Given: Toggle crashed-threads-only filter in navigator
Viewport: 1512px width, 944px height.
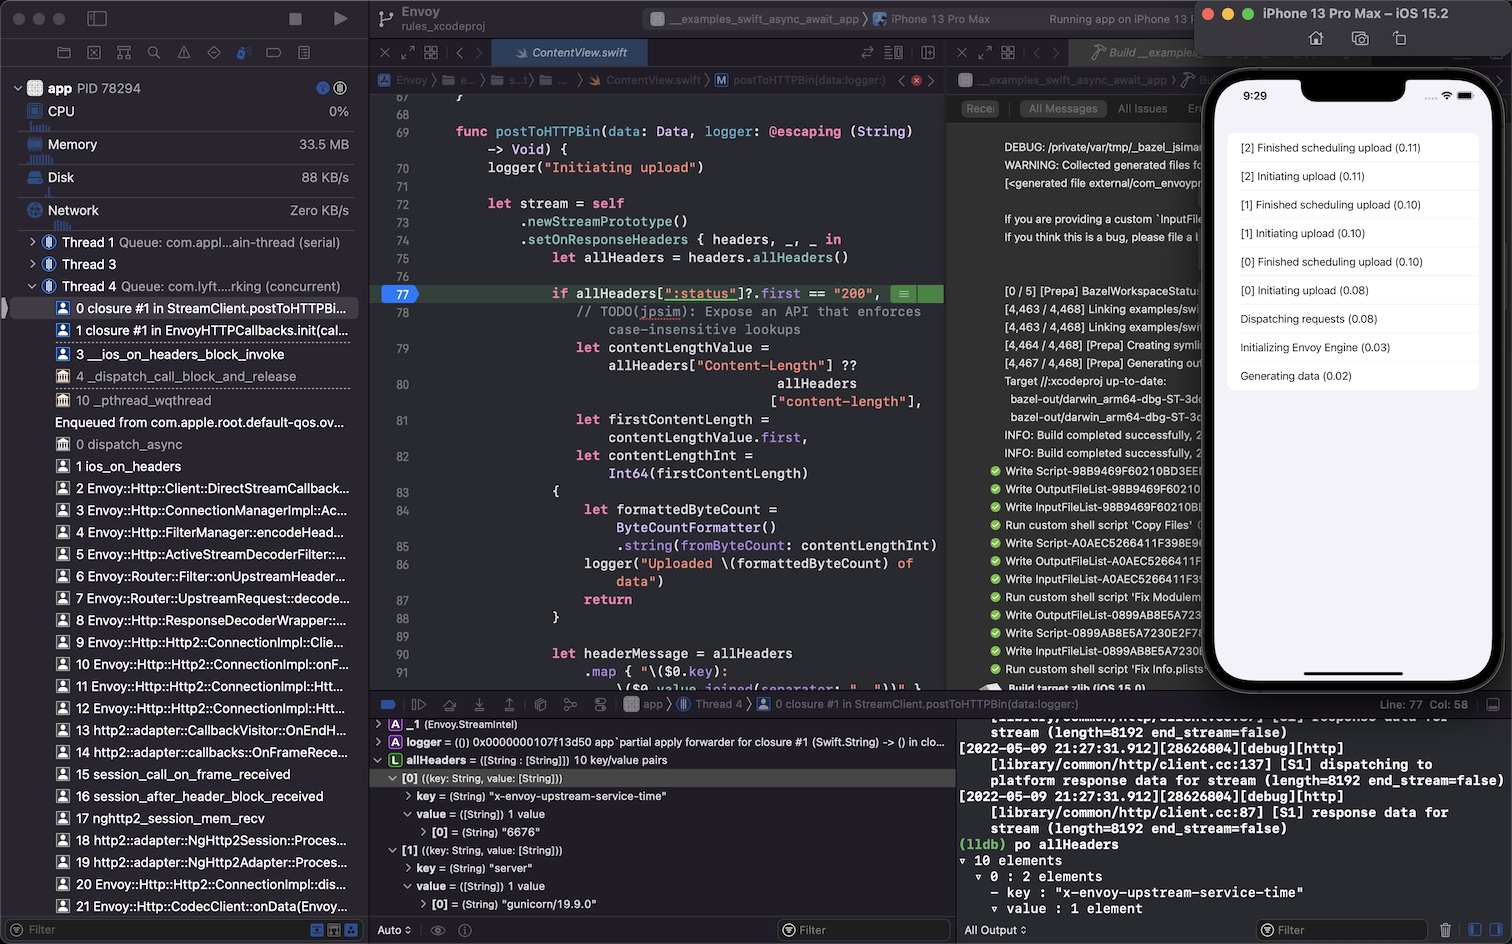Looking at the screenshot, I should click(x=317, y=930).
